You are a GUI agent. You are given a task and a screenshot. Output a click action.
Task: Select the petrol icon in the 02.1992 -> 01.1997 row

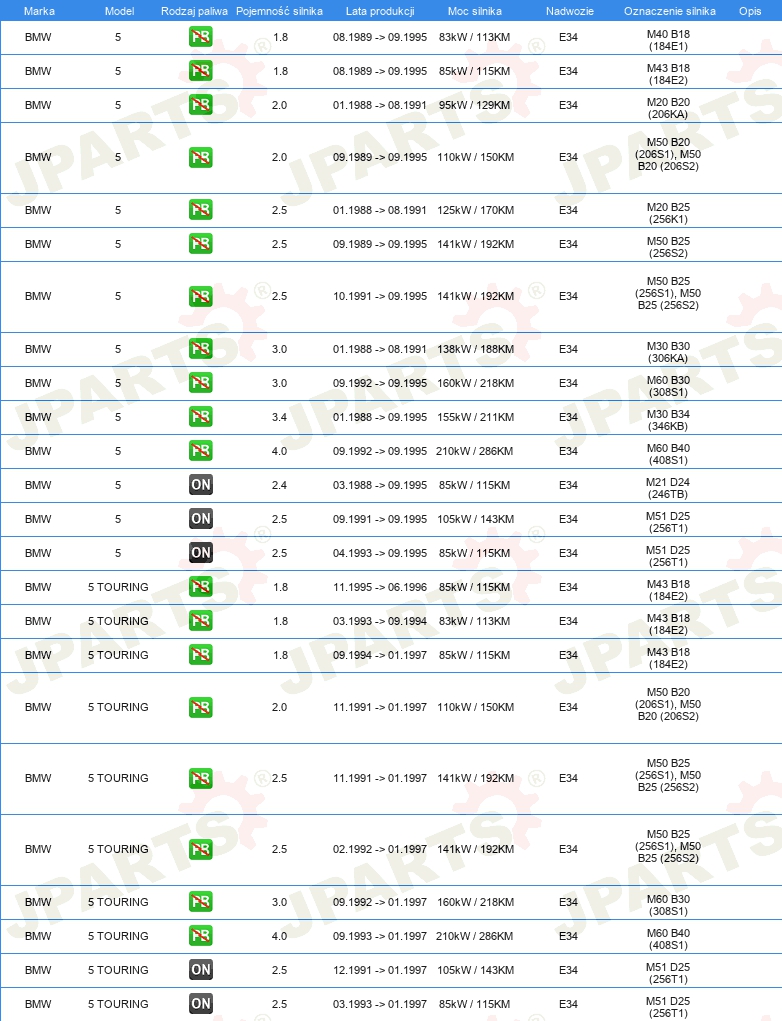(x=201, y=849)
